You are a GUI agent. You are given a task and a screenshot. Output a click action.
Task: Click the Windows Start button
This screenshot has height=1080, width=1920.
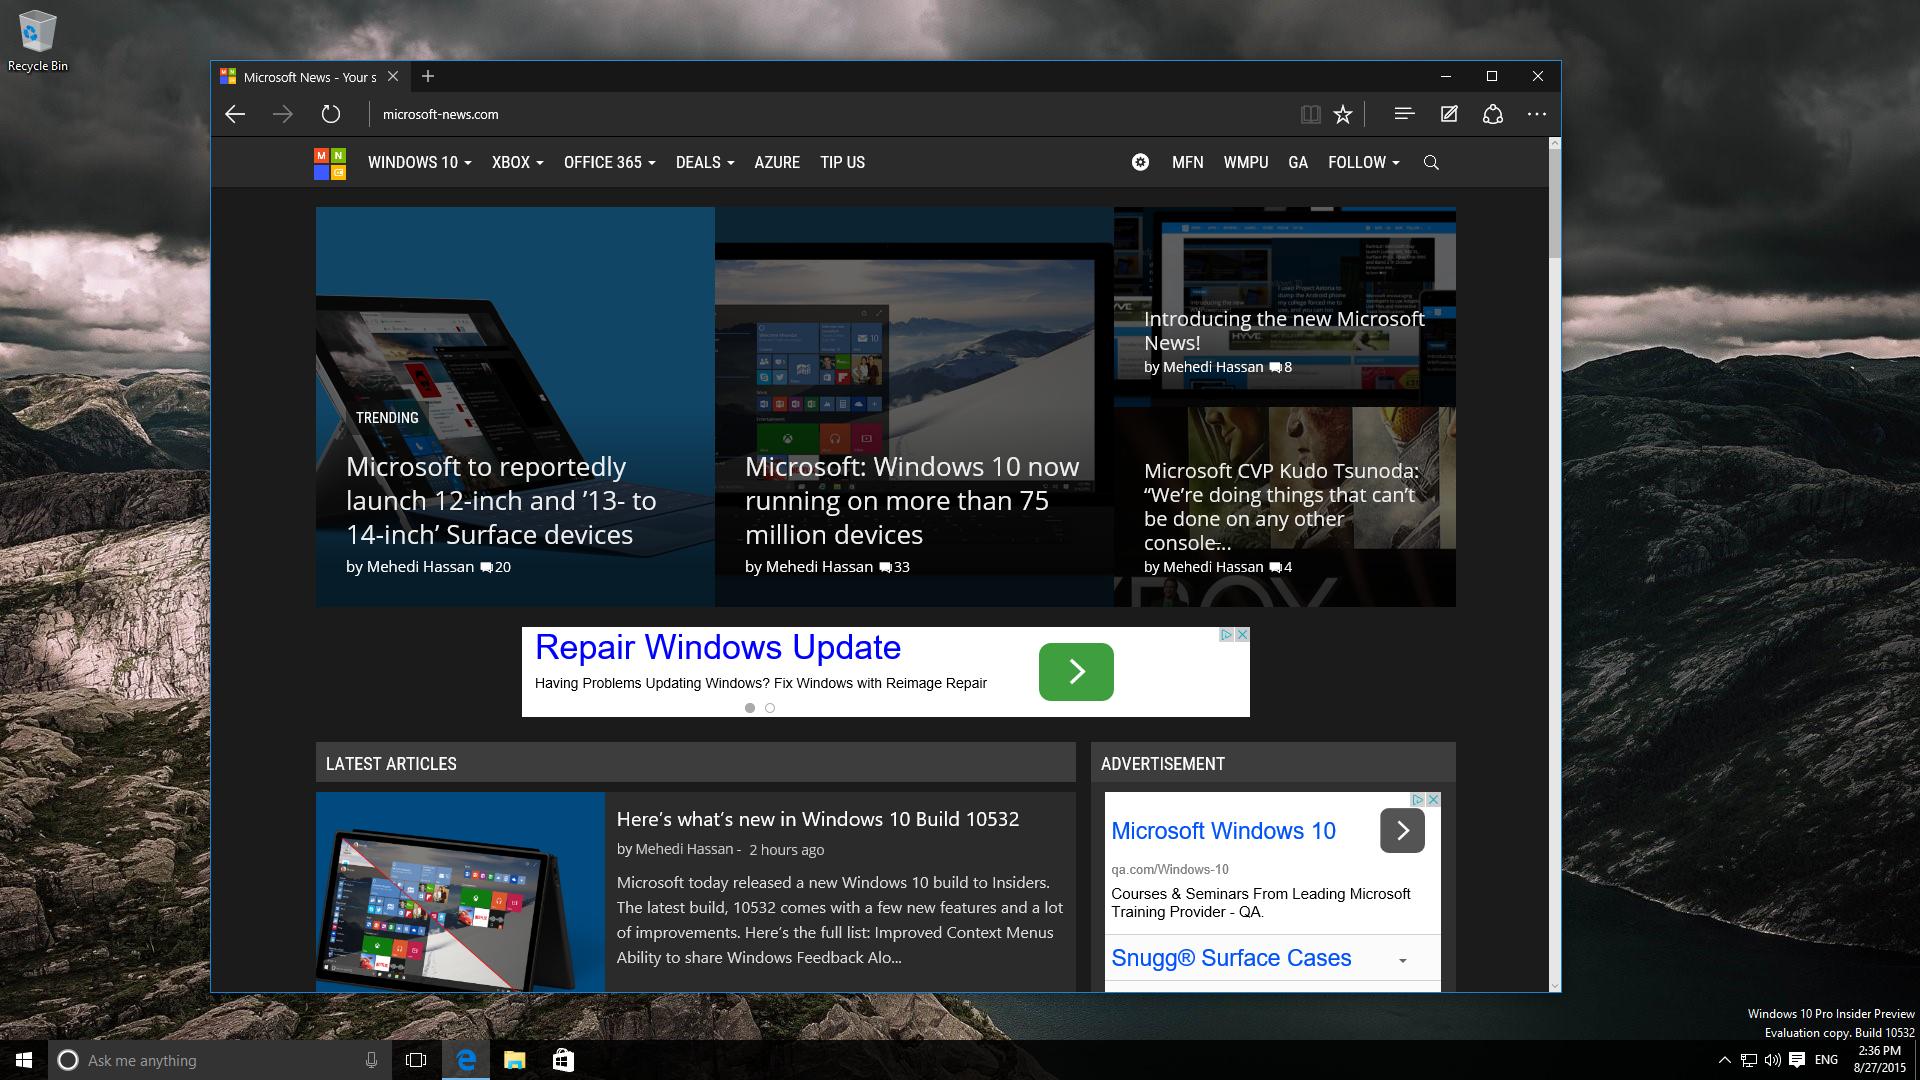tap(24, 1060)
